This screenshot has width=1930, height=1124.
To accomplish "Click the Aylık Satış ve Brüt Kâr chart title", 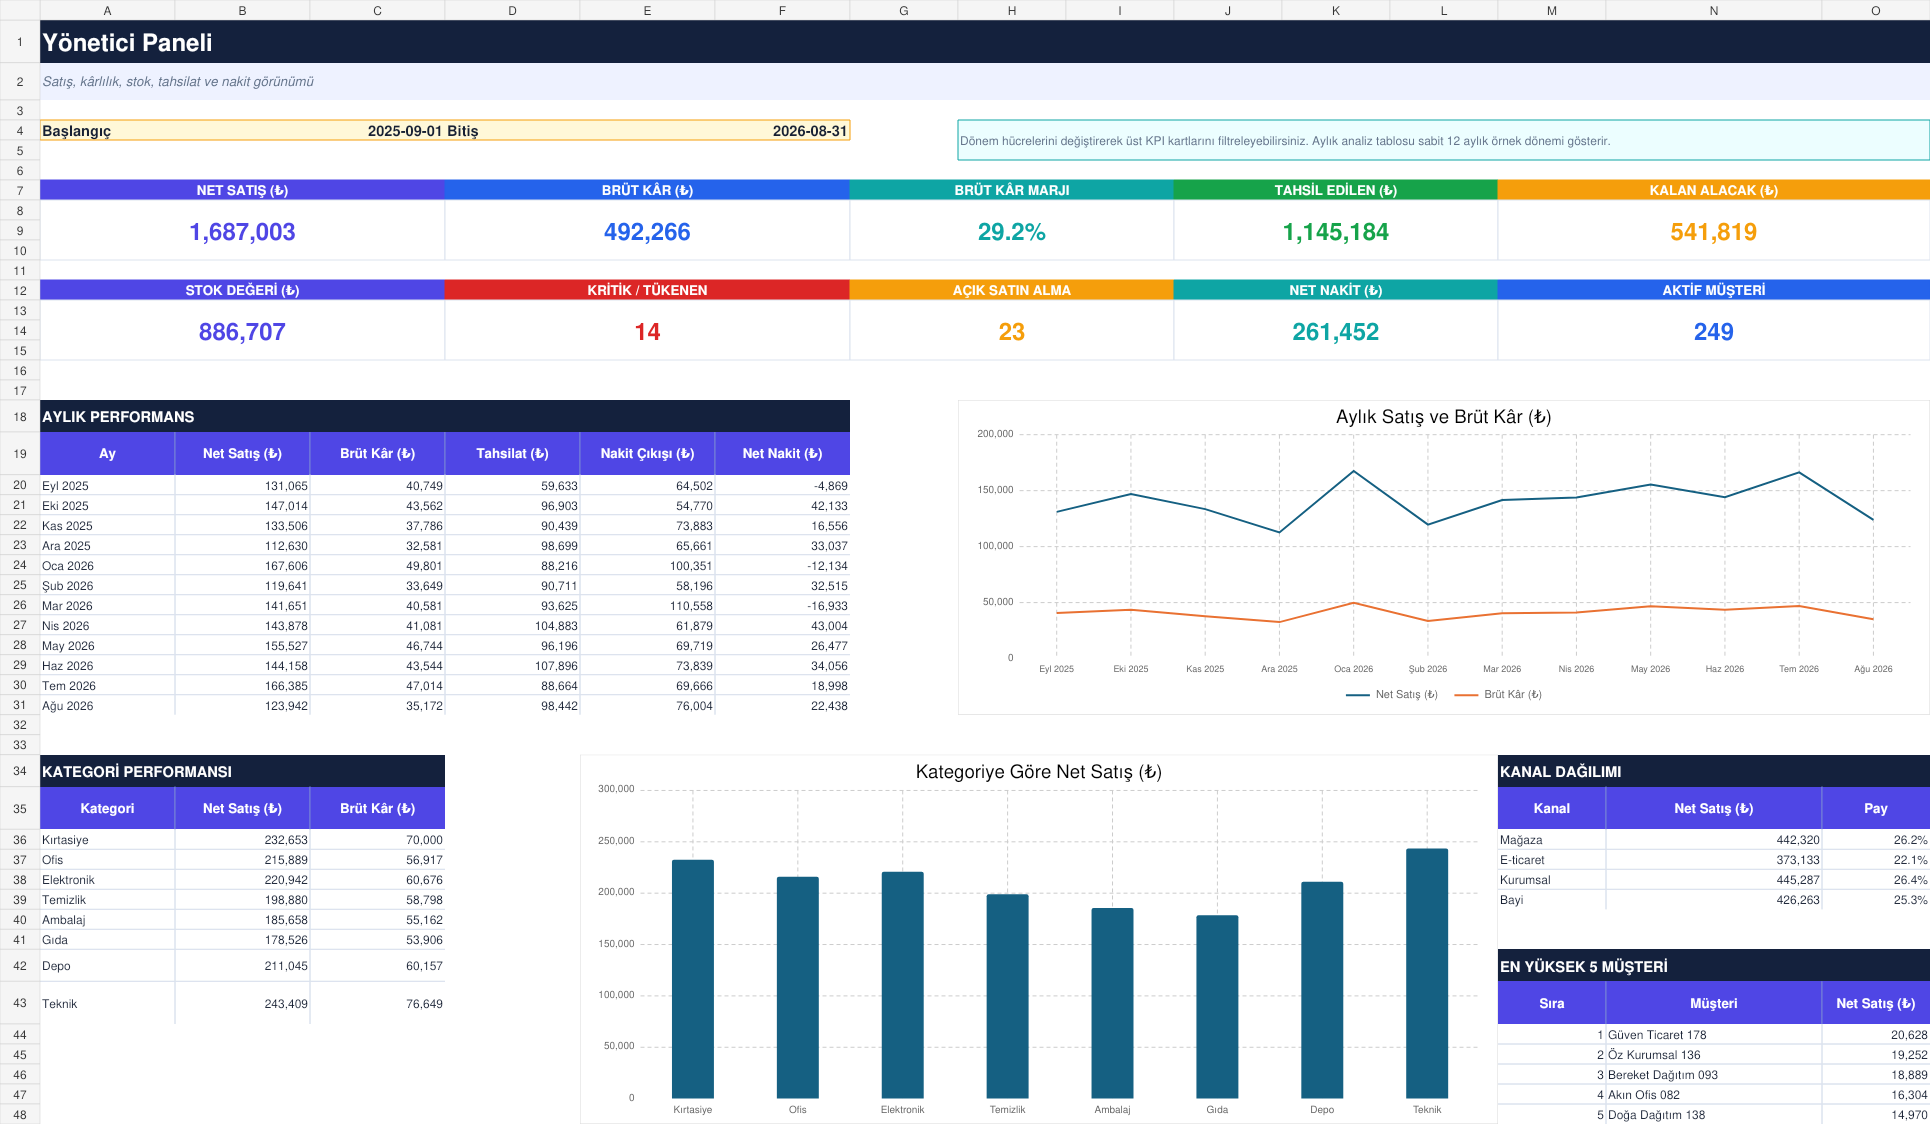I will point(1443,417).
